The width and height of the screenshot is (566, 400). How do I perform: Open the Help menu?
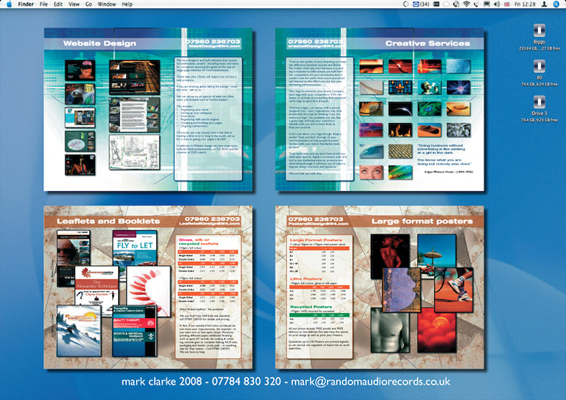pos(127,4)
